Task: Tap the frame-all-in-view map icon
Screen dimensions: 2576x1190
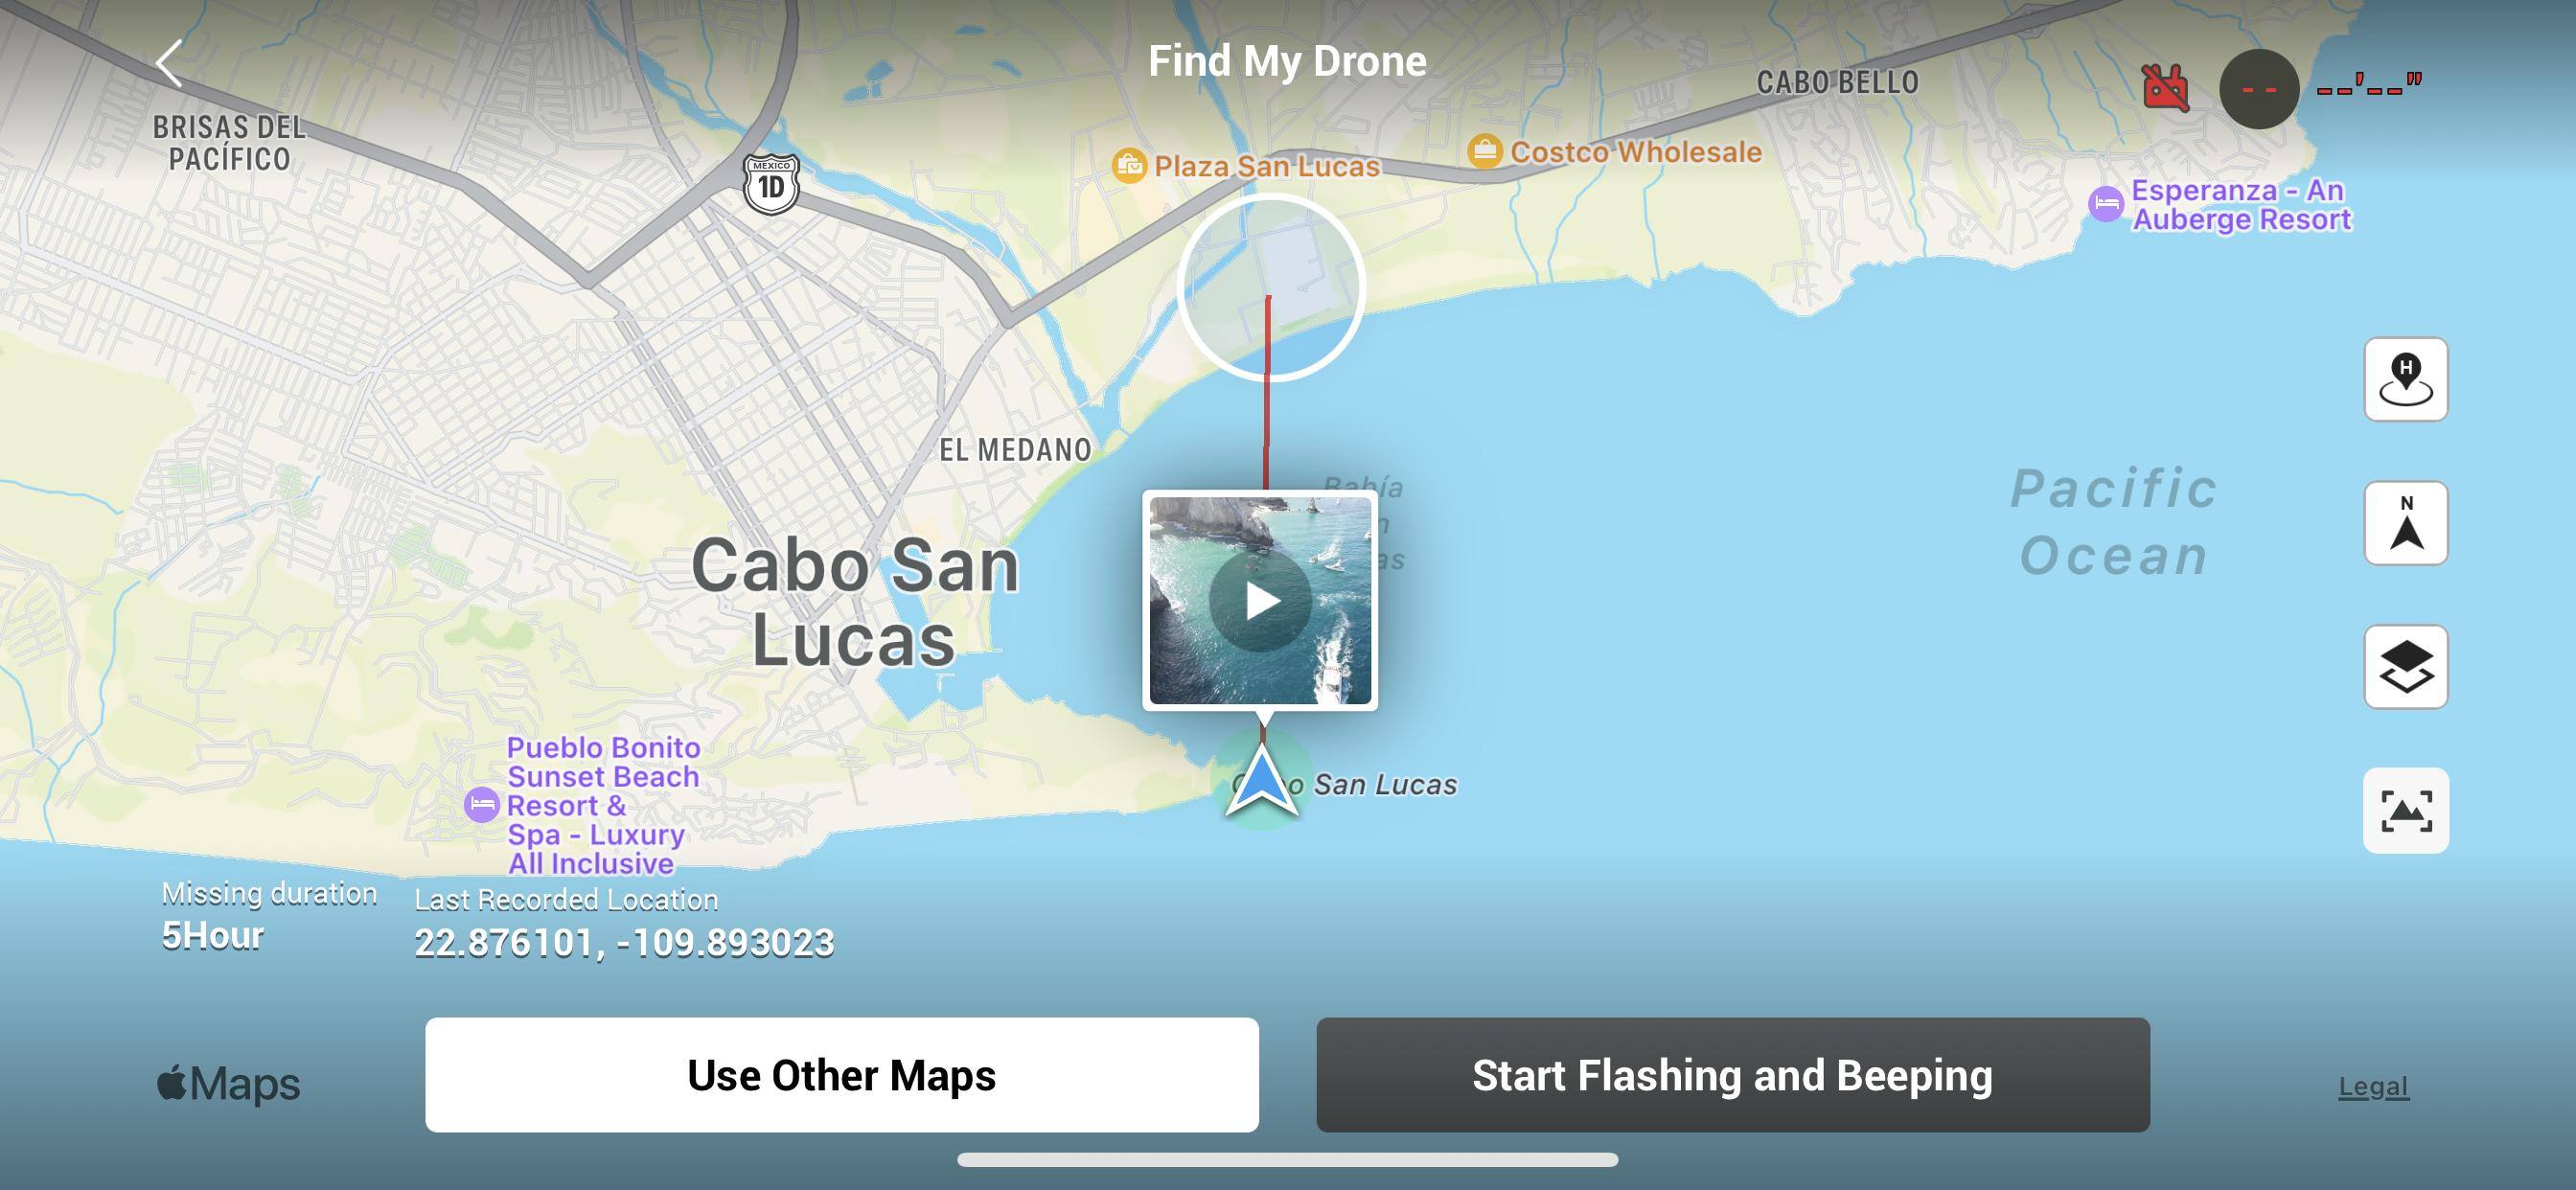Action: pos(2405,811)
